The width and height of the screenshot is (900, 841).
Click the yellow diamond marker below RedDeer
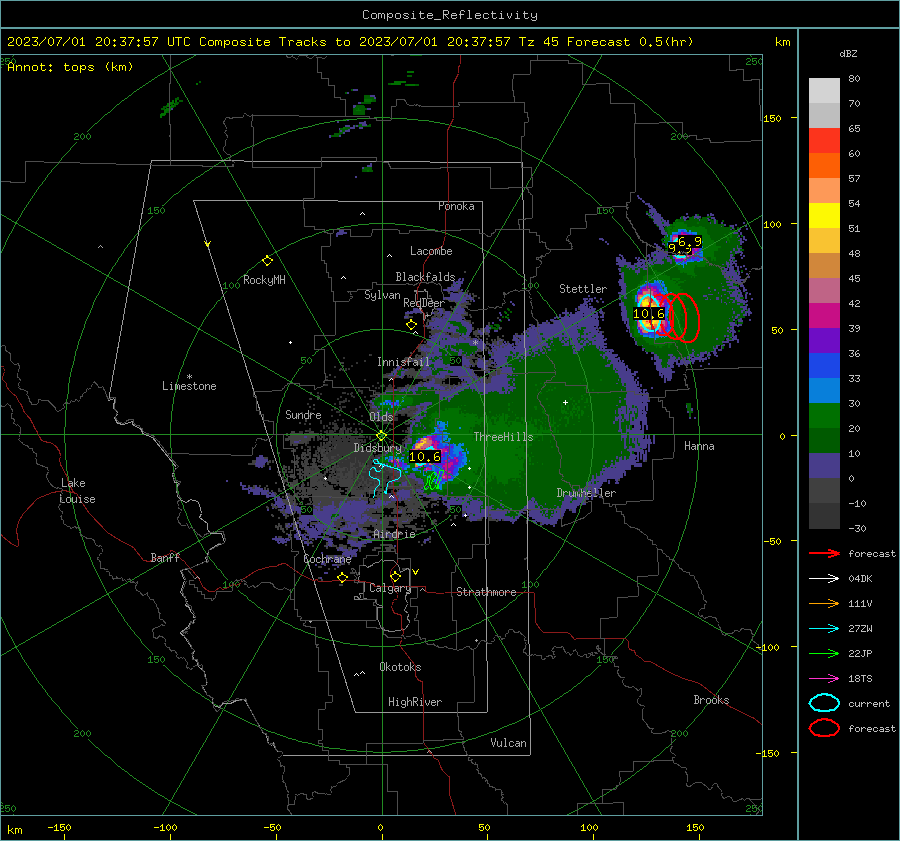pos(411,325)
